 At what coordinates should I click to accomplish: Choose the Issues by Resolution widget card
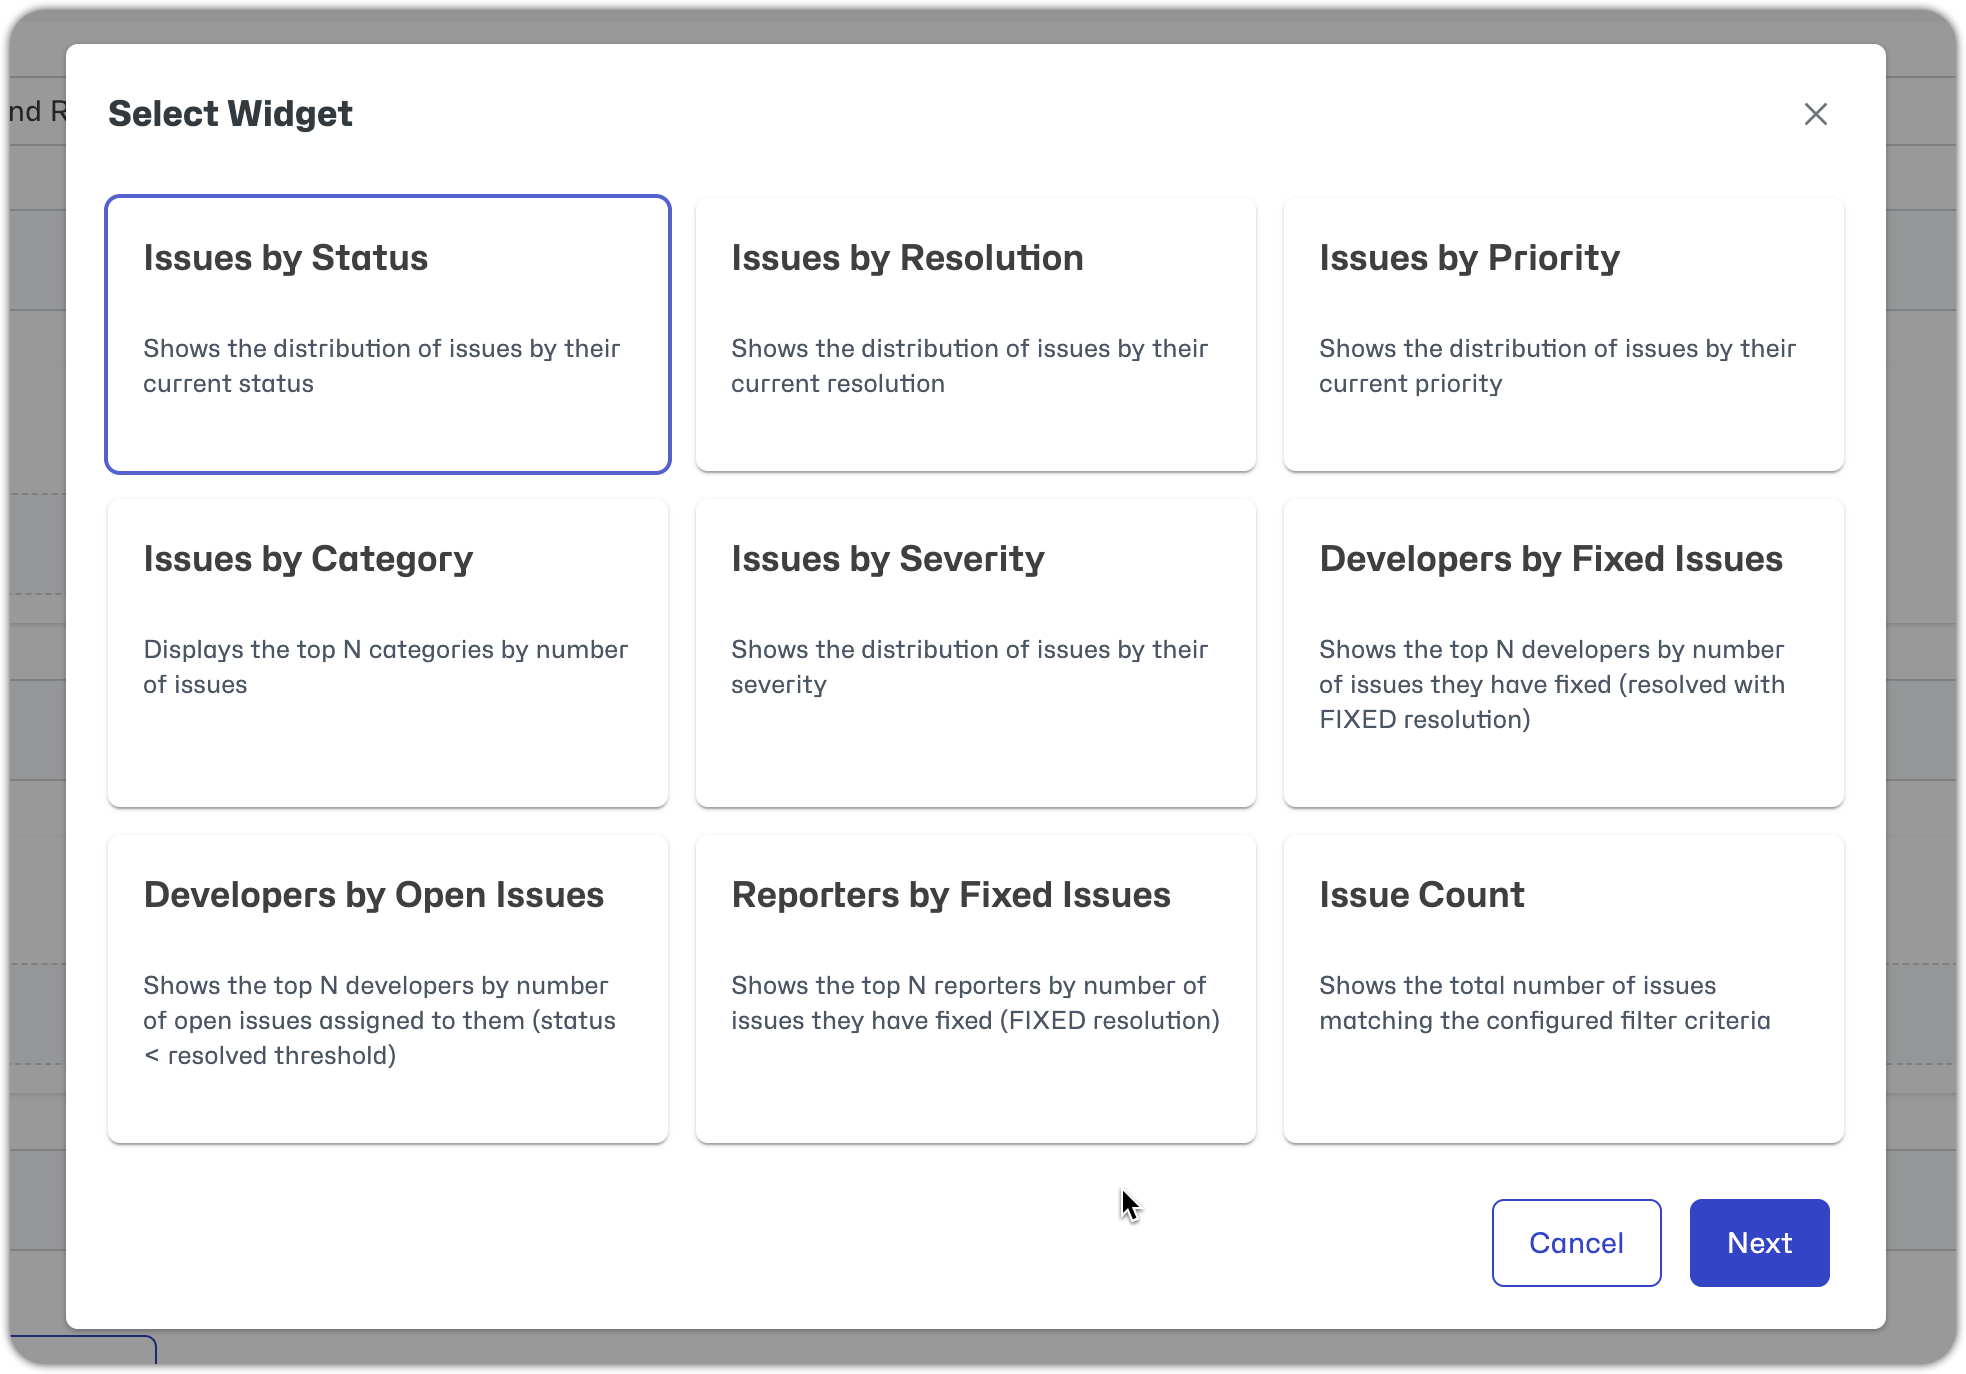975,334
